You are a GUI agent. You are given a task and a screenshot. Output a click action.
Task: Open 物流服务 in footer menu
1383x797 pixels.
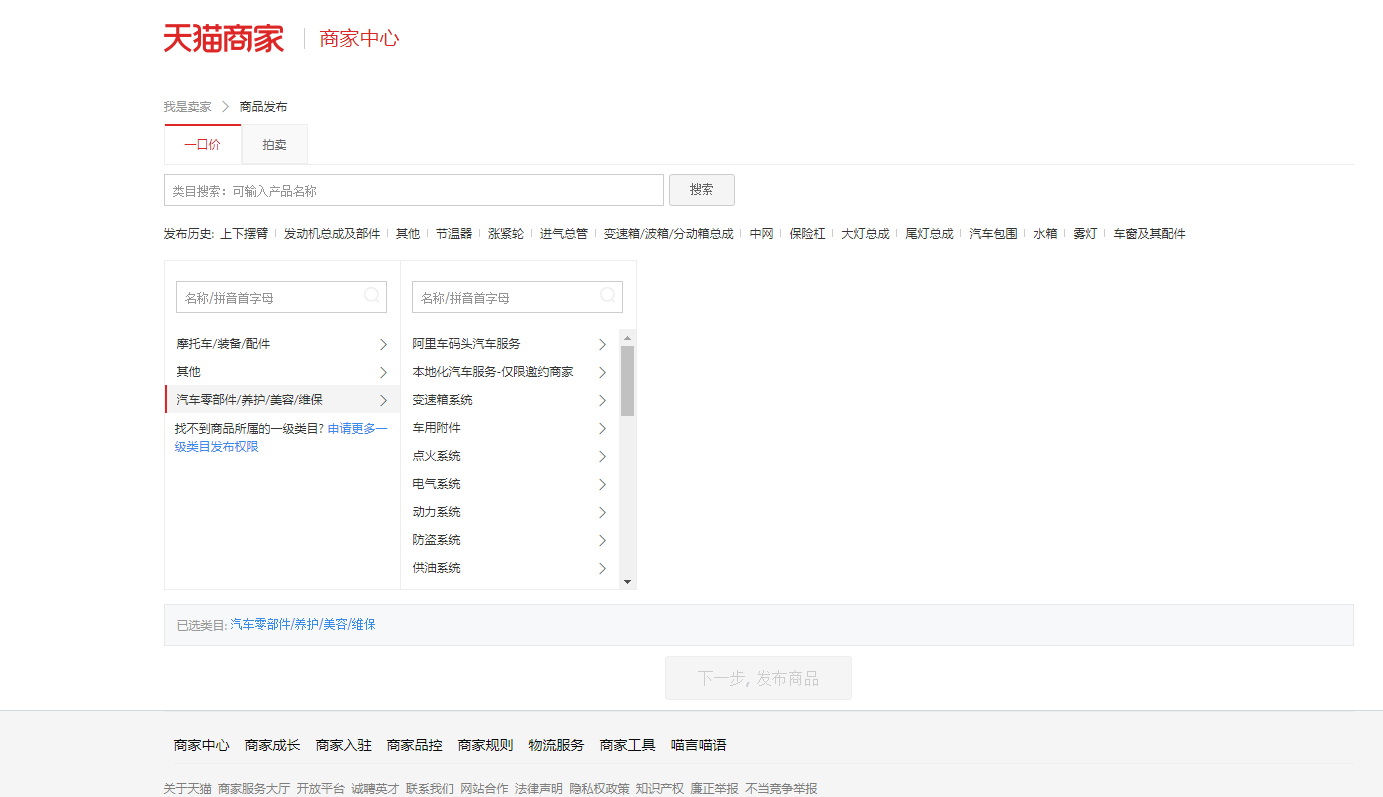click(x=556, y=745)
